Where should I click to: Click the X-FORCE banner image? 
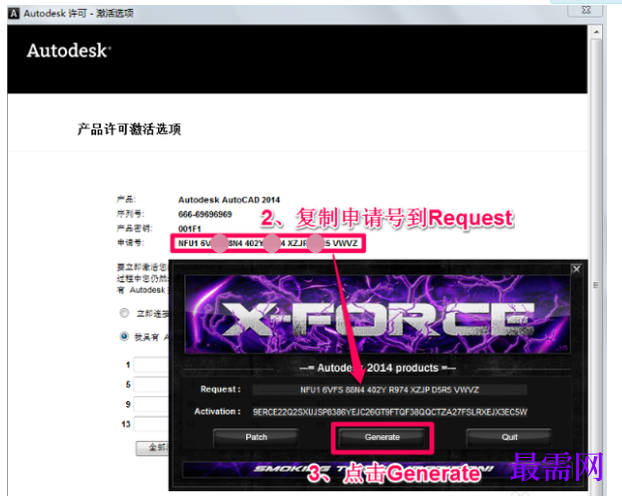[x=377, y=314]
